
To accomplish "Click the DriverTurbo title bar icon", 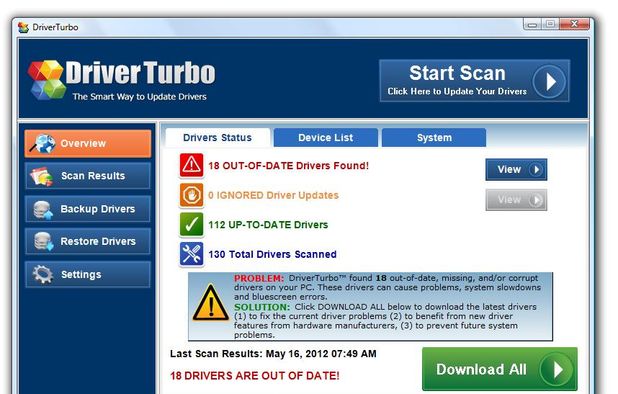I will pos(24,27).
